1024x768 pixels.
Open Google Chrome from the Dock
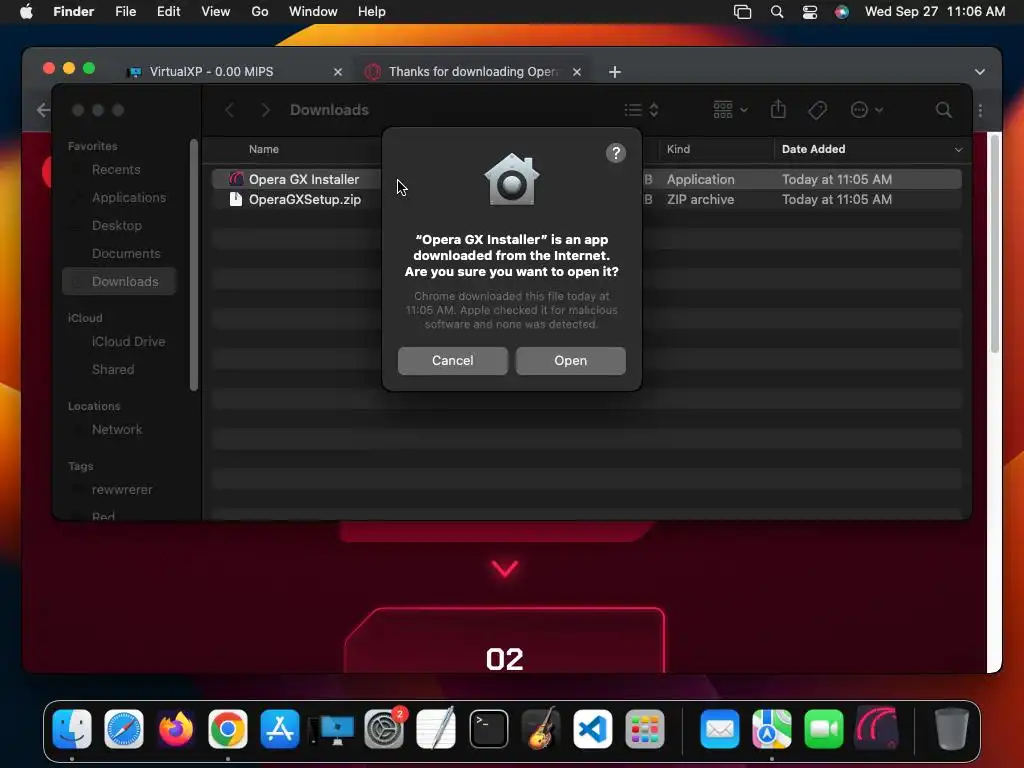click(x=228, y=728)
